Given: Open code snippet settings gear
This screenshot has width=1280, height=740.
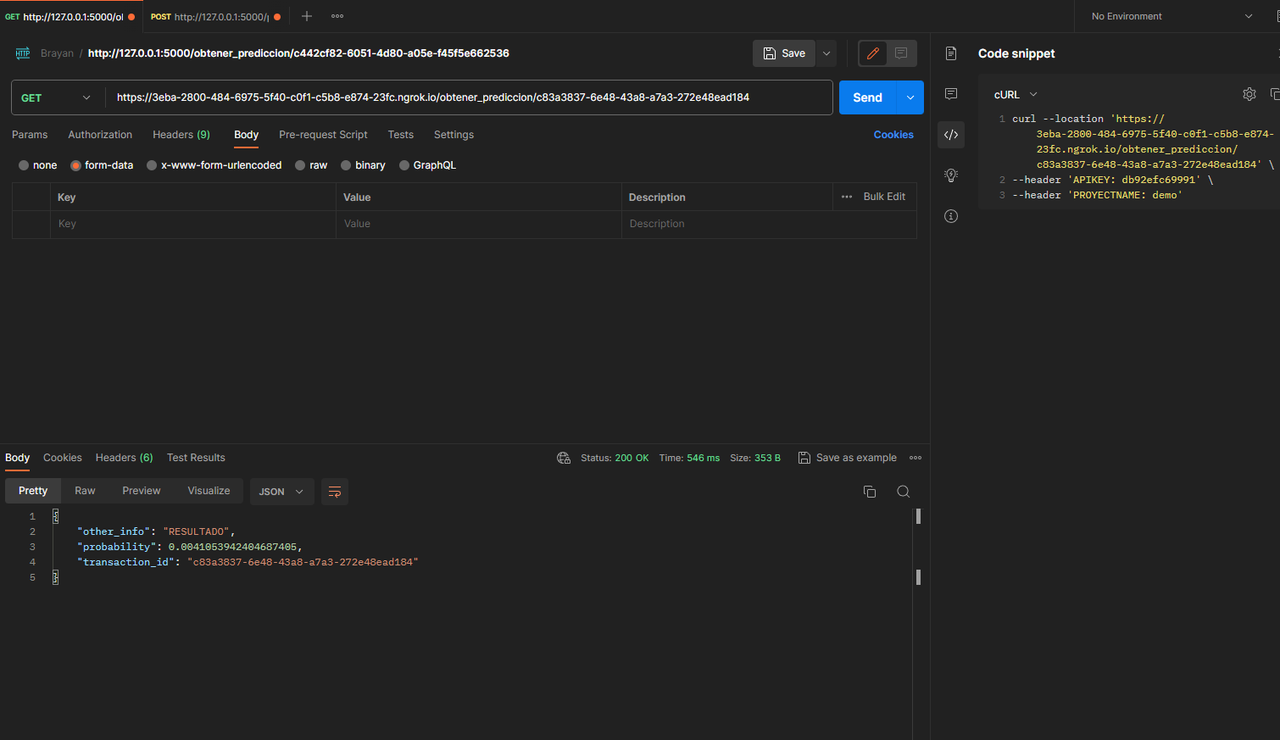Looking at the screenshot, I should pos(1249,94).
